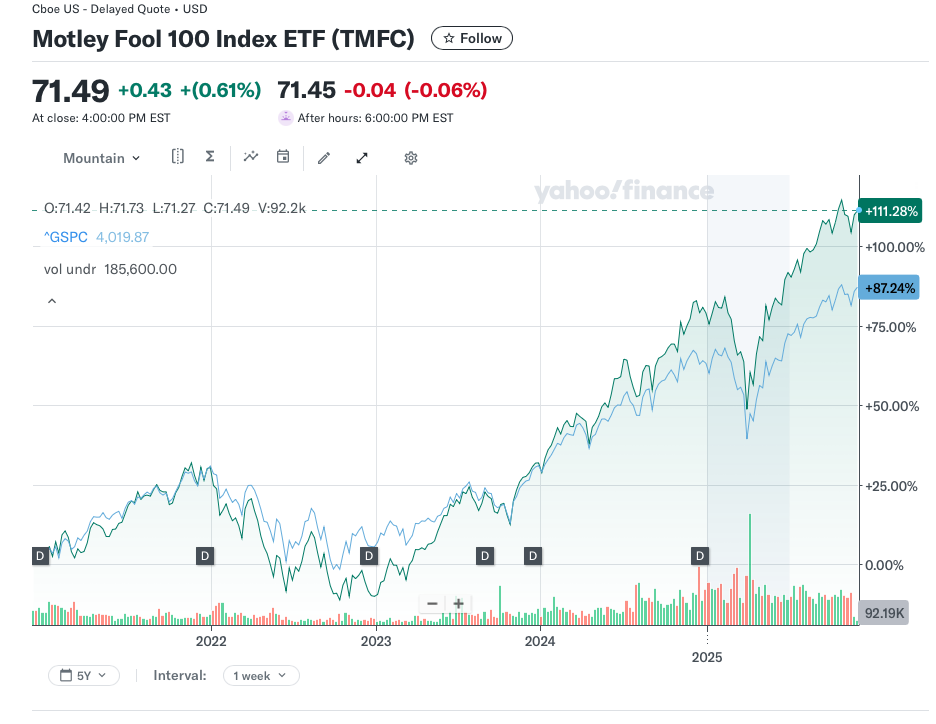Change the 1 week interval dropdown
Screen dimensions: 936x724
point(260,676)
